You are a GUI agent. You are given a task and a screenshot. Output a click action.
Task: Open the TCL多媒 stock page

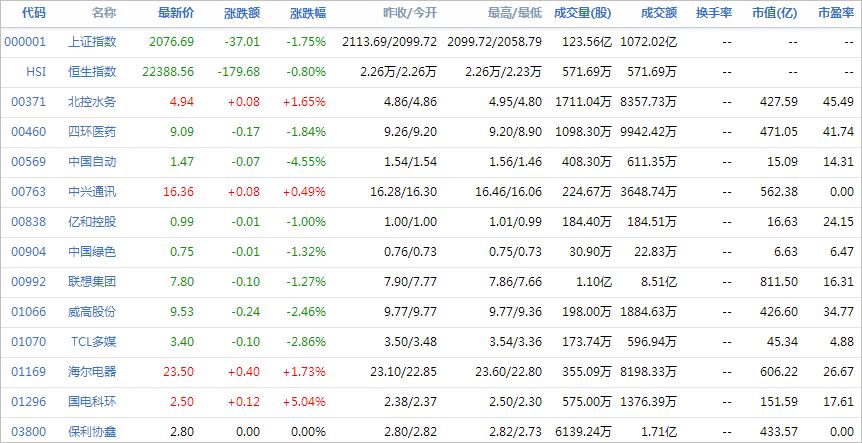pos(93,342)
